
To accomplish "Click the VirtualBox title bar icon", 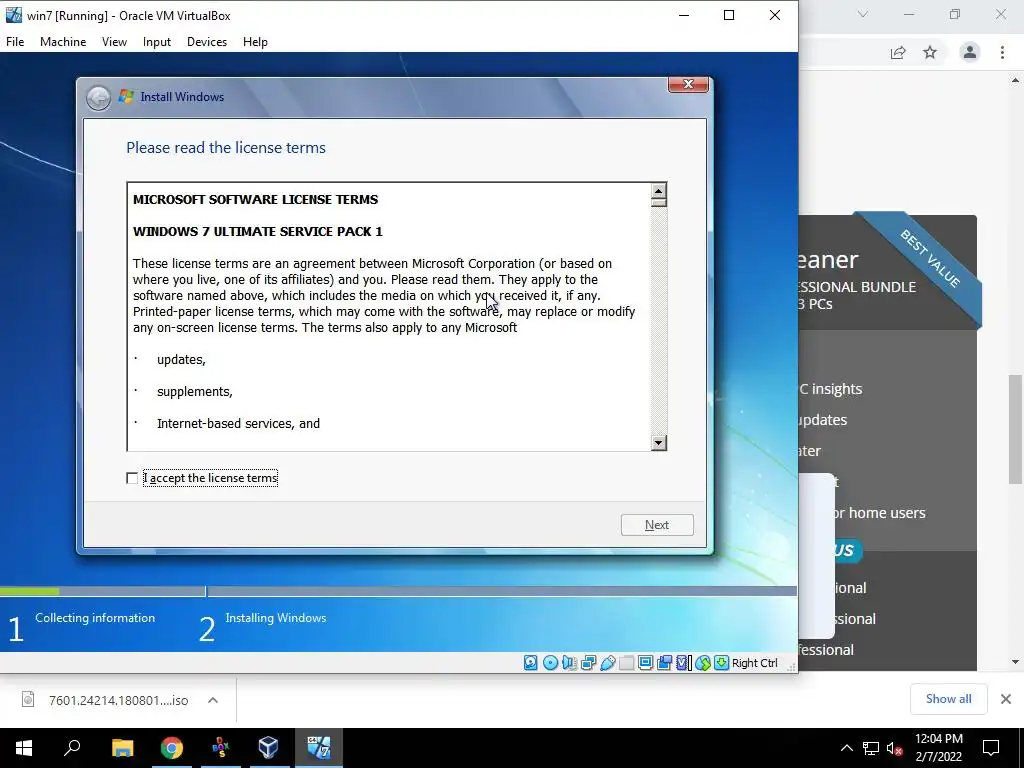I will pyautogui.click(x=13, y=15).
